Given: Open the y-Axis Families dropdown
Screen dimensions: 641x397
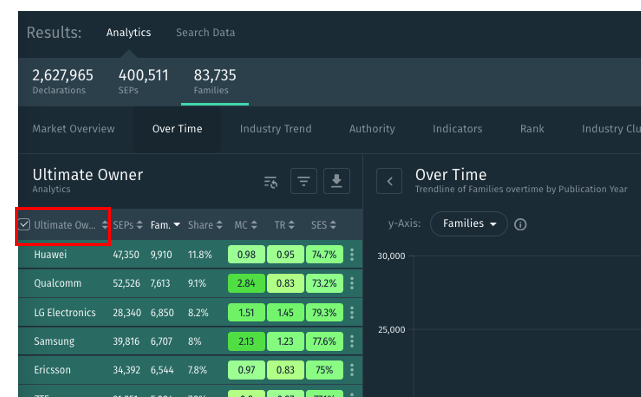Looking at the screenshot, I should [469, 224].
